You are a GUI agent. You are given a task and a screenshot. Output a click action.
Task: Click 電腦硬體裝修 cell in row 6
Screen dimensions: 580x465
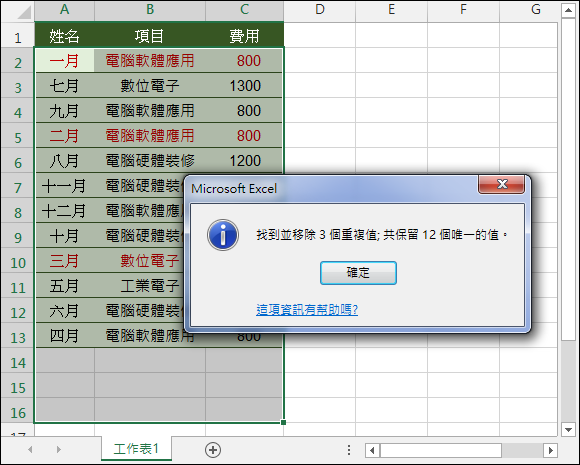click(150, 161)
